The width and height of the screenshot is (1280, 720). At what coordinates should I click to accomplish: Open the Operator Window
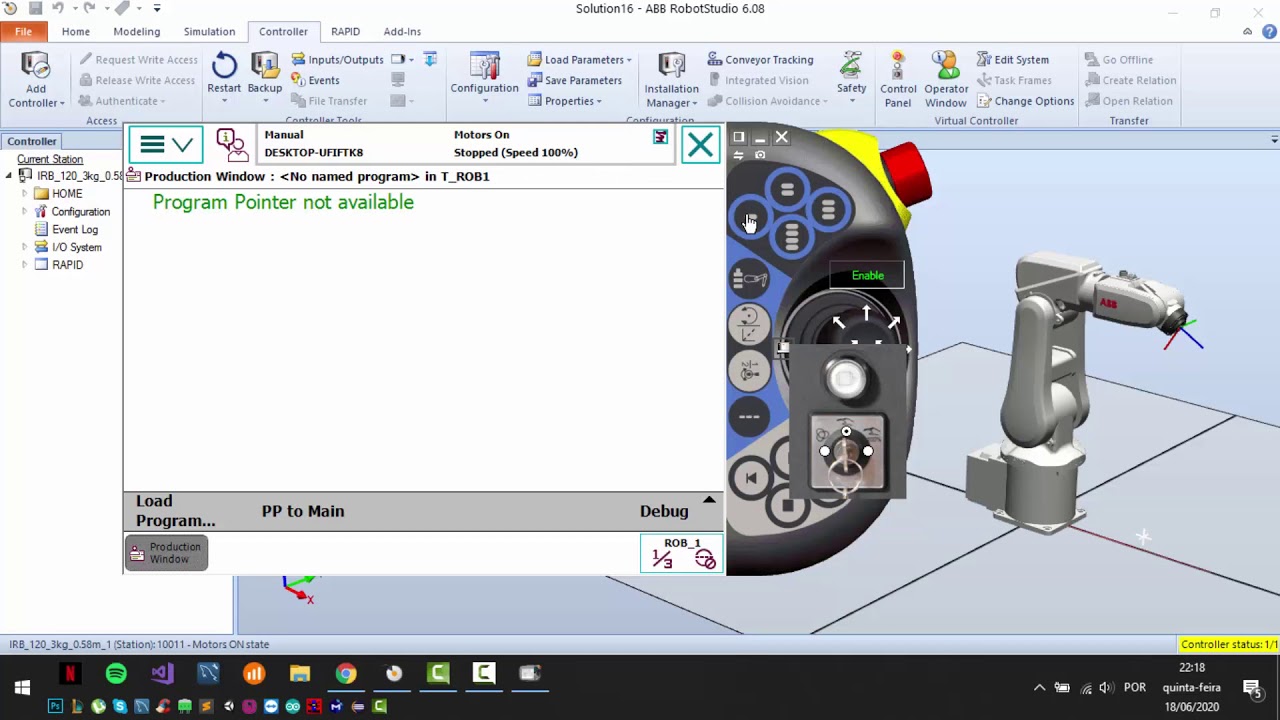pos(945,80)
